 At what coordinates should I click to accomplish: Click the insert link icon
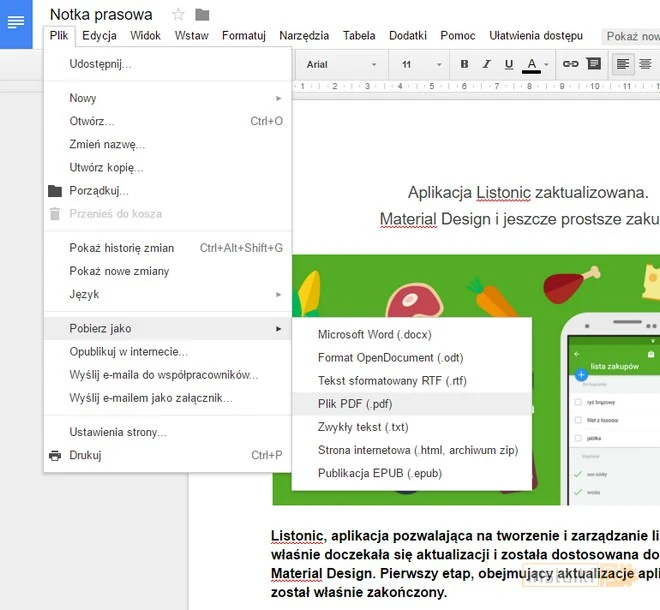(571, 64)
